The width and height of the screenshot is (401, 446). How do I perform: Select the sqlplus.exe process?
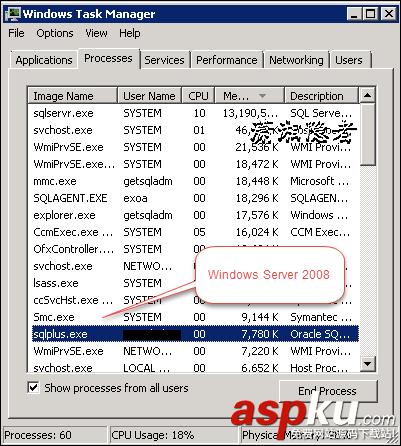pos(195,334)
